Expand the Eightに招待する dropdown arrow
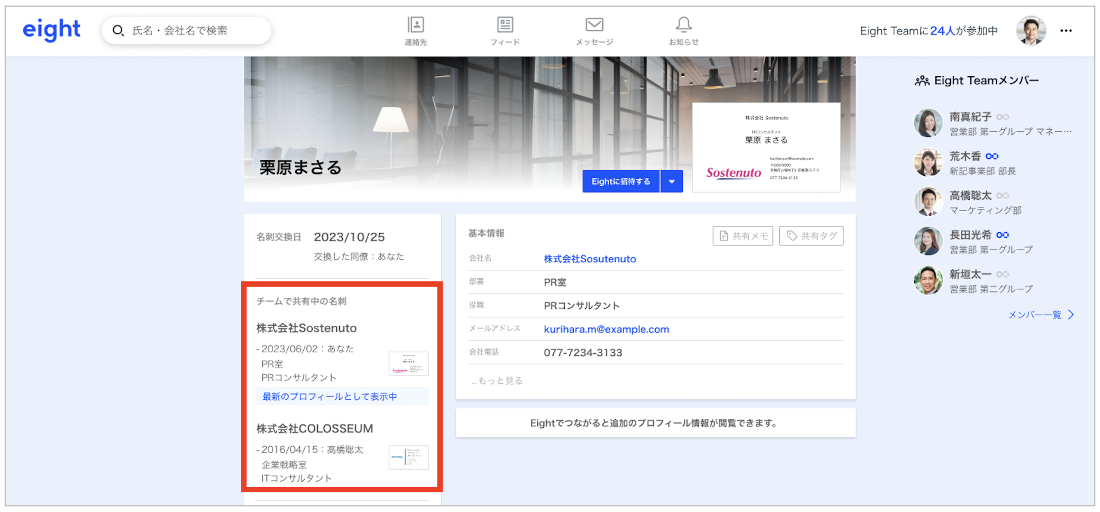Viewport: 1100px width, 512px height. [x=672, y=181]
